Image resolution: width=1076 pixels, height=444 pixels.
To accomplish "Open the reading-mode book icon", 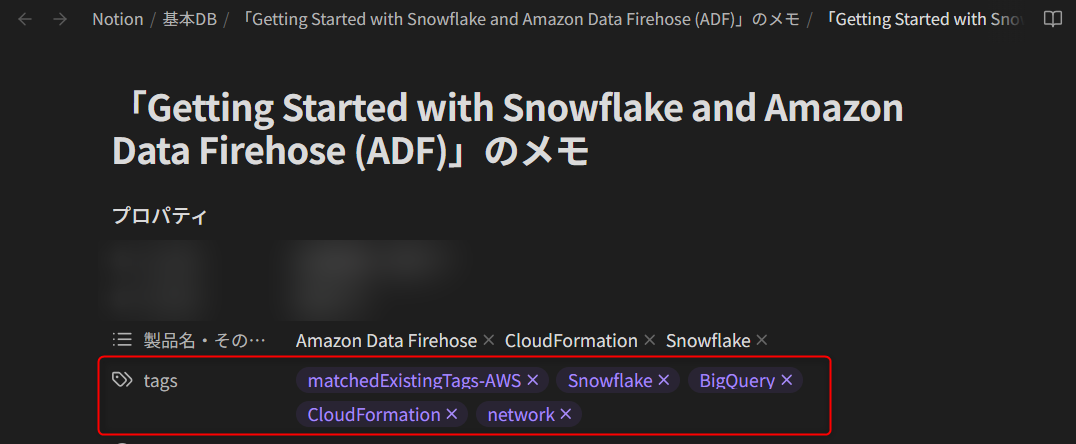I will pos(1052,19).
